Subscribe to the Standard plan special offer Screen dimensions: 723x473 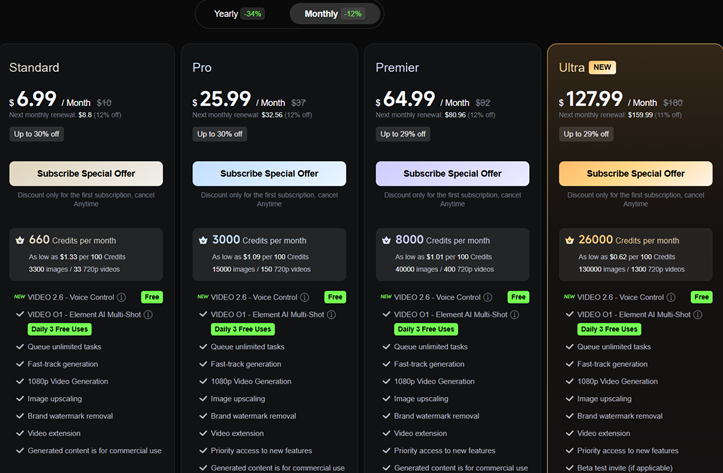(86, 173)
